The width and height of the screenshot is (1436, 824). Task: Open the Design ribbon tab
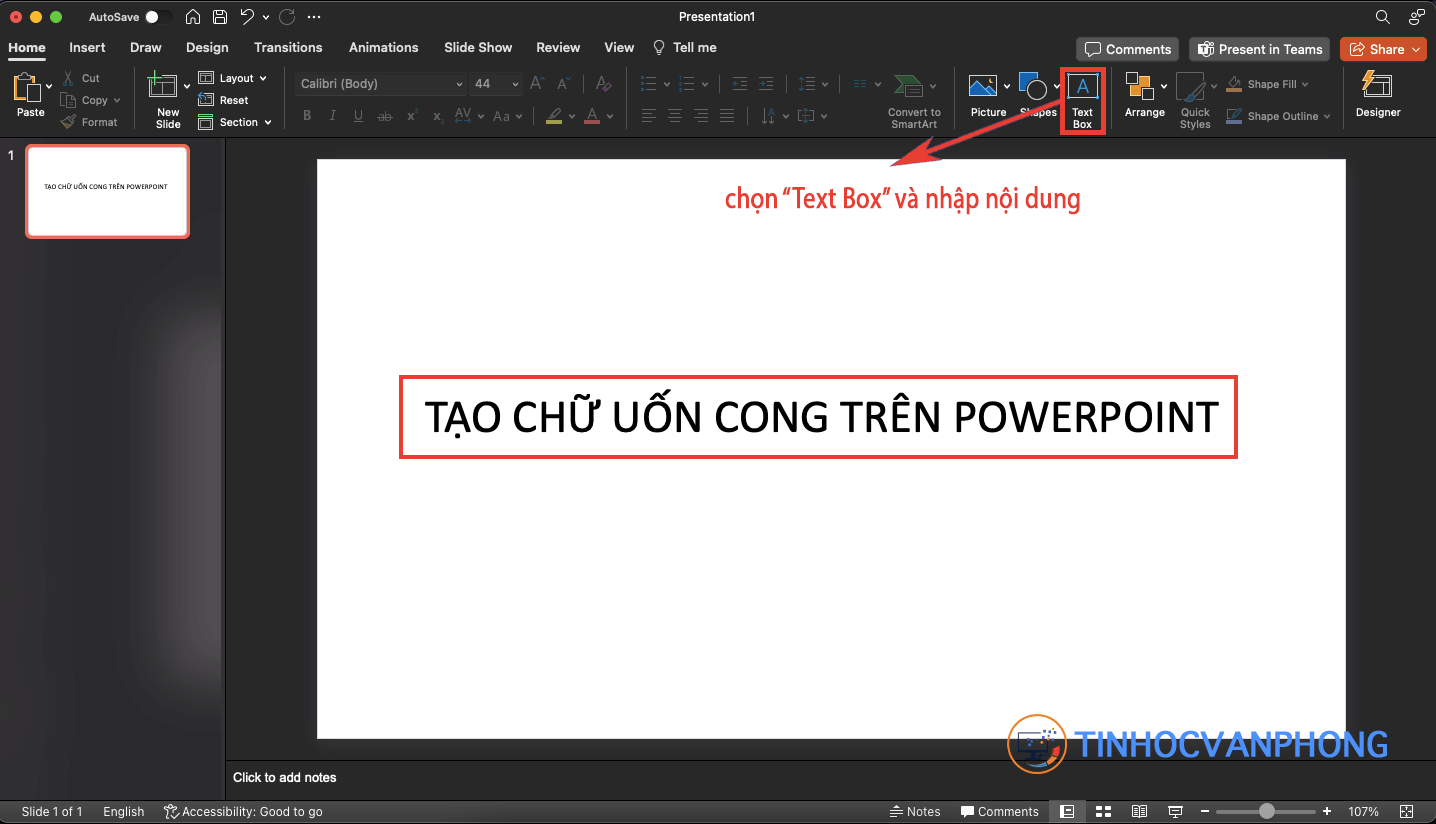click(207, 47)
